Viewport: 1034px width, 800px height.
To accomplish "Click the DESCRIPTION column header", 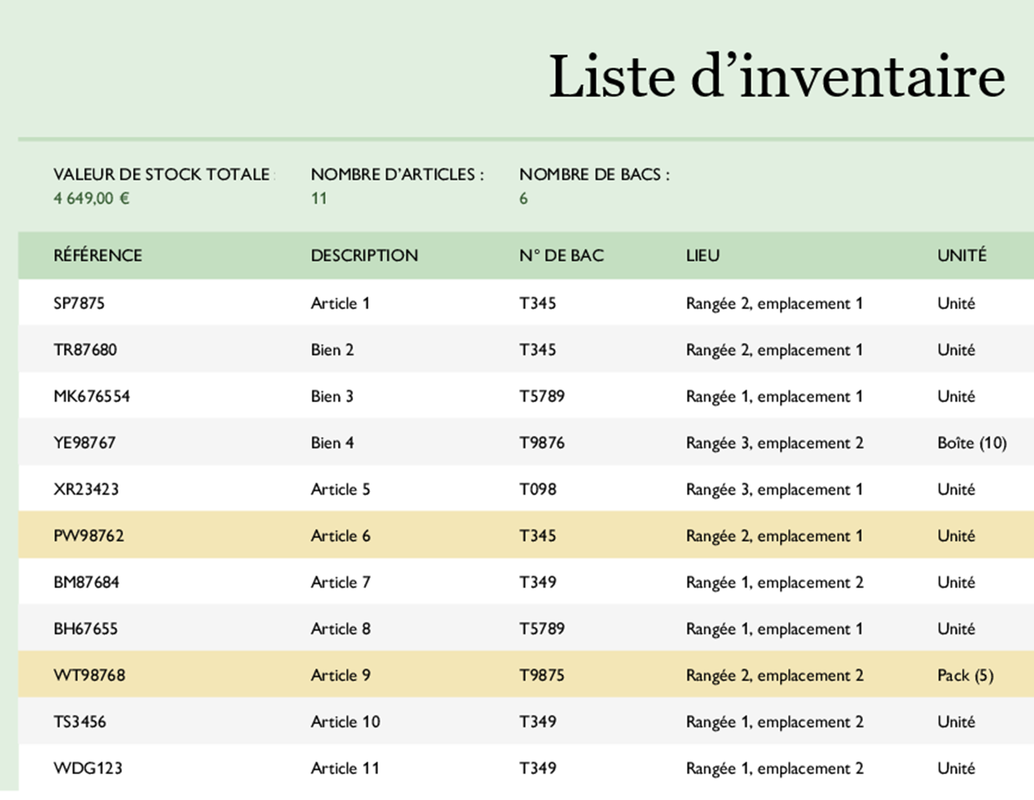I will point(365,255).
